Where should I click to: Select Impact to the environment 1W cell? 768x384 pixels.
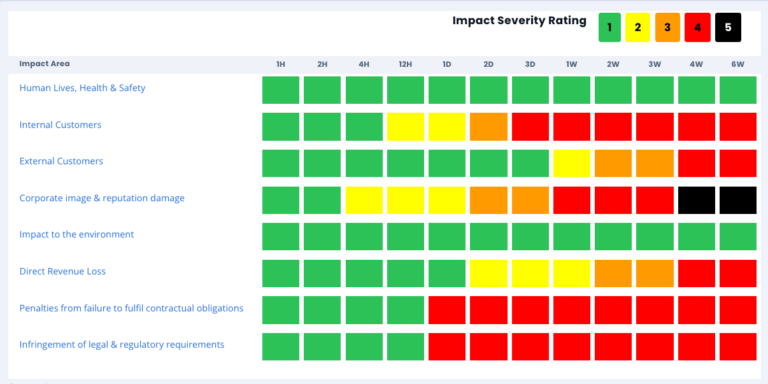572,237
